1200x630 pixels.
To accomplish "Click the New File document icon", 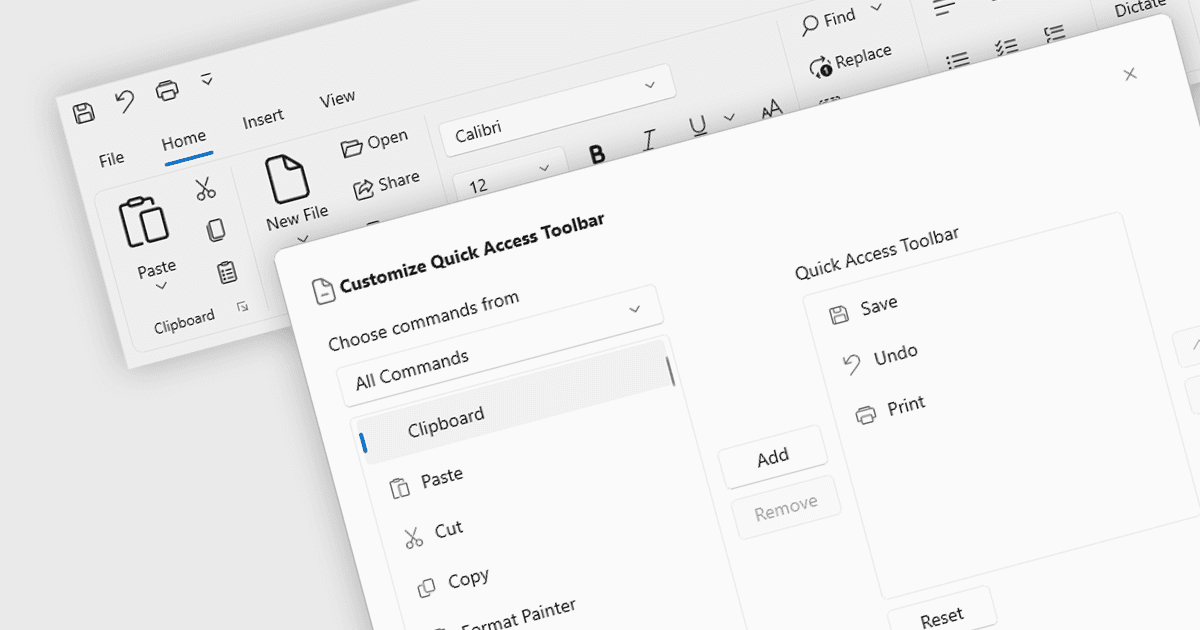I will click(x=286, y=180).
